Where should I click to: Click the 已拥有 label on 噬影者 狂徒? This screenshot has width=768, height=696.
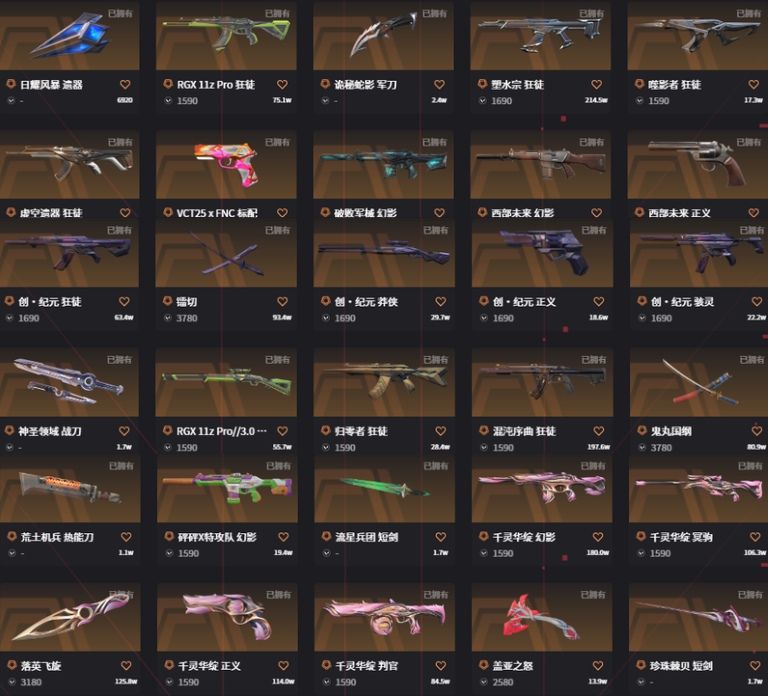748,13
